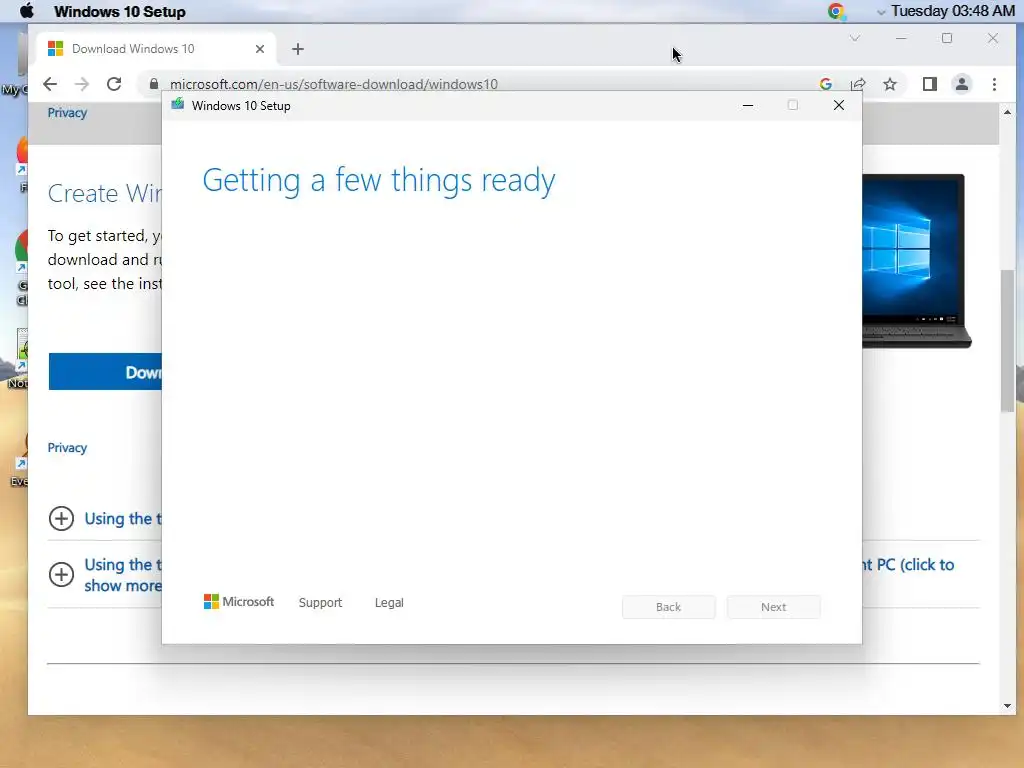Click the scrollbar up arrow
The width and height of the screenshot is (1024, 768).
tap(1007, 112)
